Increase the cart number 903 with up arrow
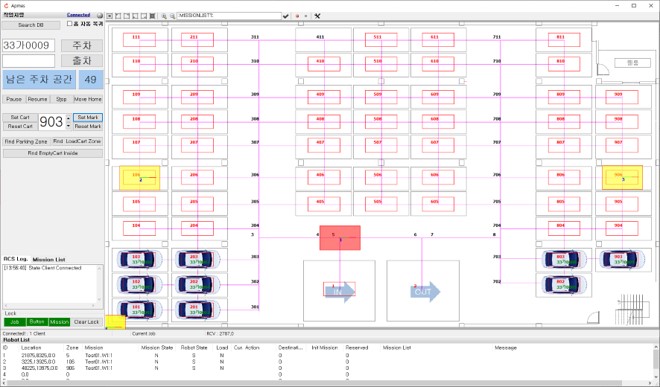Screen dimensions: 660x387 [69, 118]
